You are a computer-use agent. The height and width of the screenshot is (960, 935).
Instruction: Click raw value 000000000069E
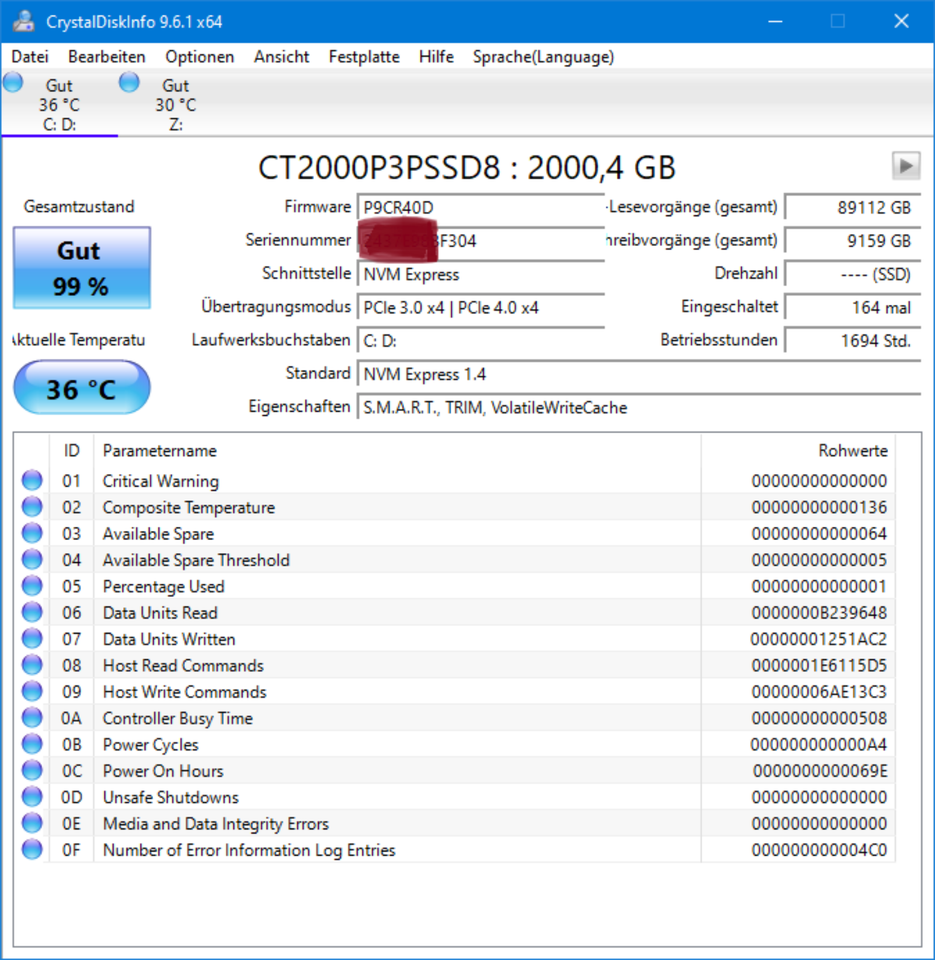click(x=820, y=771)
